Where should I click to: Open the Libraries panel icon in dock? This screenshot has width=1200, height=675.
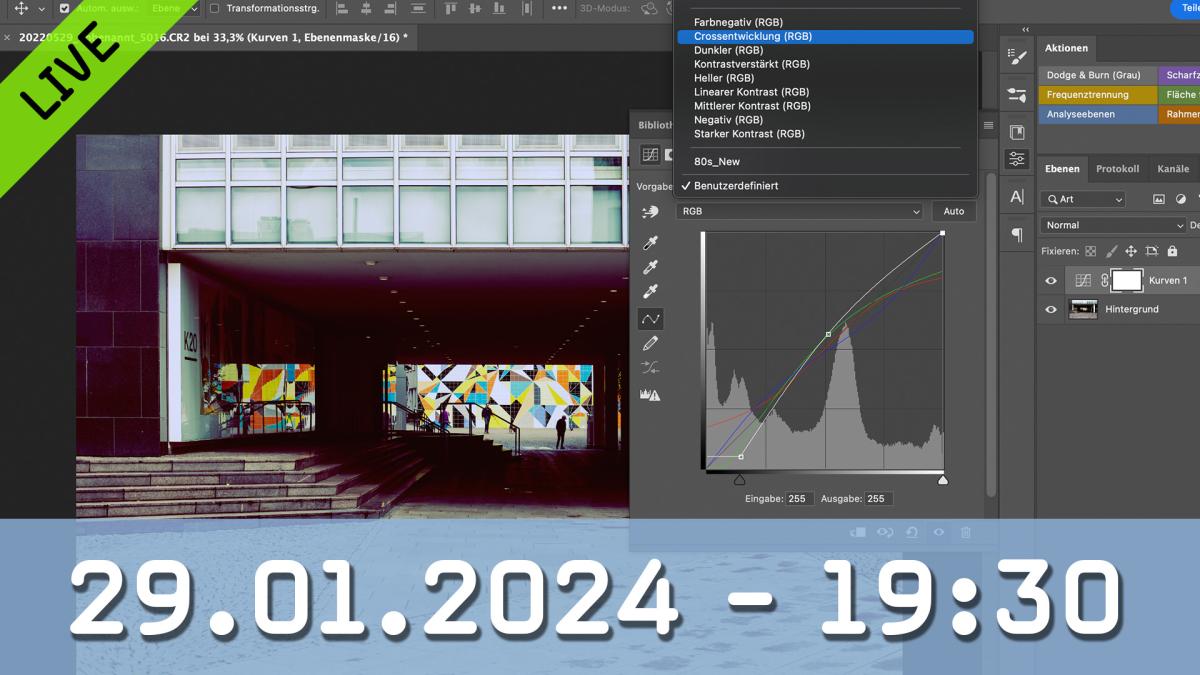pyautogui.click(x=1017, y=132)
